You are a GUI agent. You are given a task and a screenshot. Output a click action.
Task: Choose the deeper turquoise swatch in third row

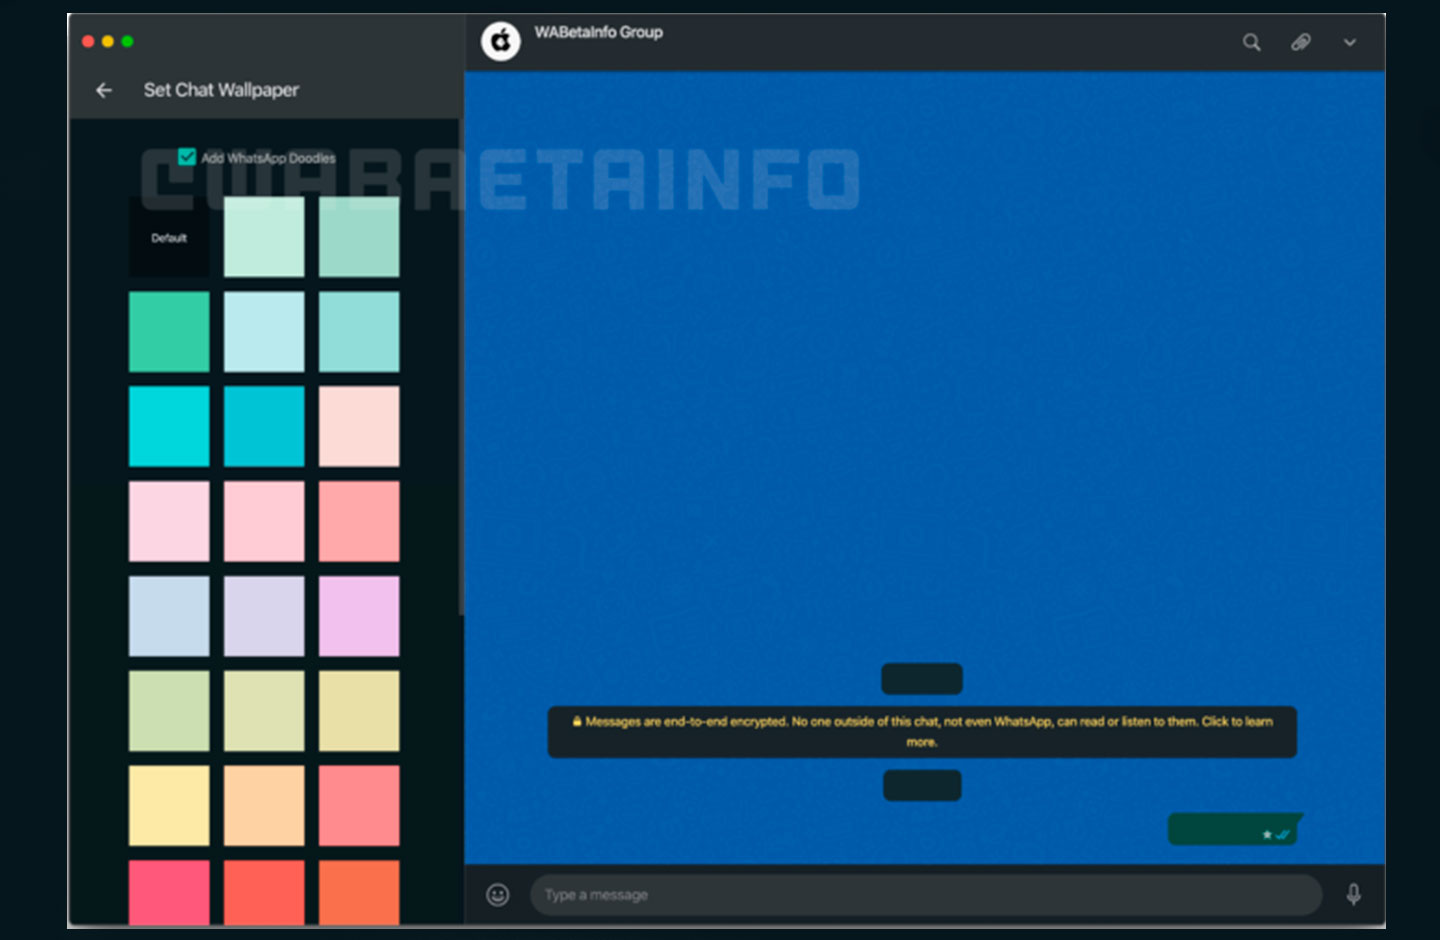coord(264,427)
